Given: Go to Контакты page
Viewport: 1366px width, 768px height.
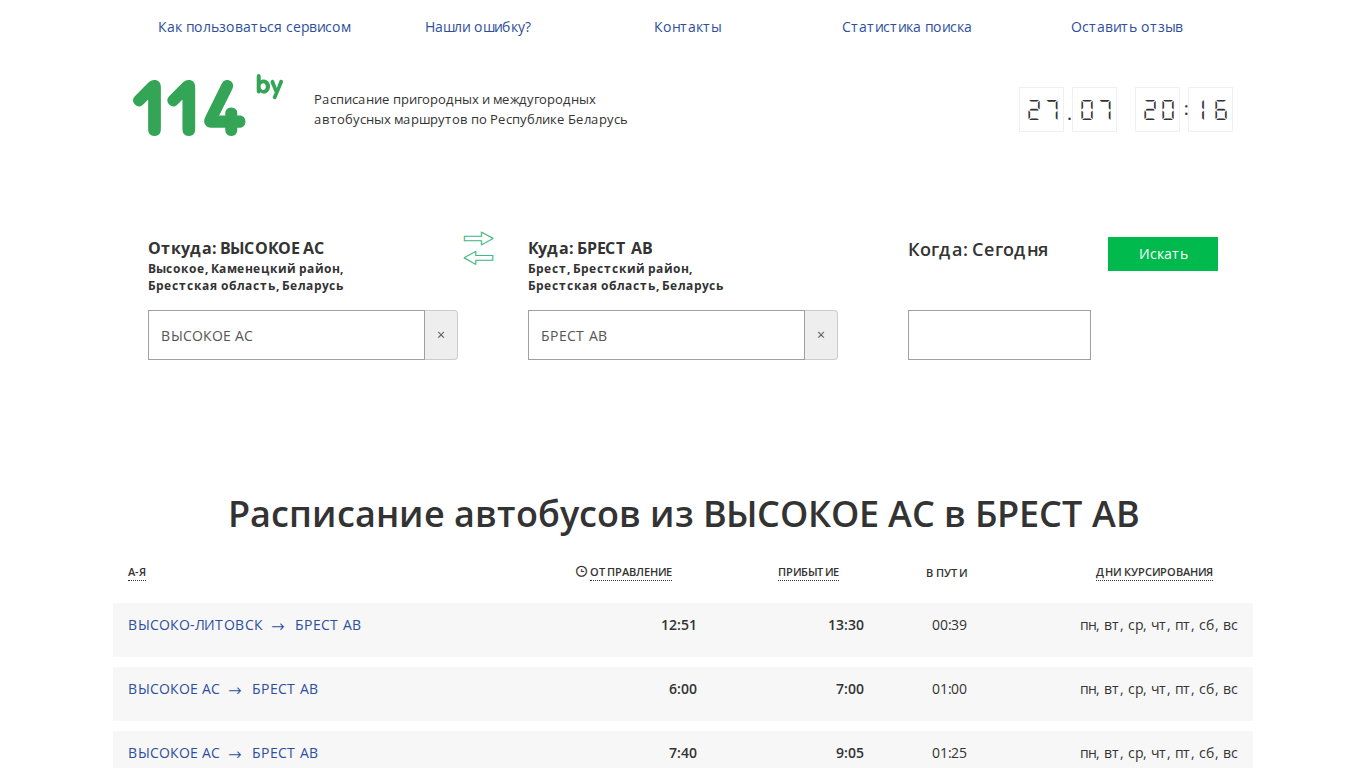Looking at the screenshot, I should coord(688,27).
